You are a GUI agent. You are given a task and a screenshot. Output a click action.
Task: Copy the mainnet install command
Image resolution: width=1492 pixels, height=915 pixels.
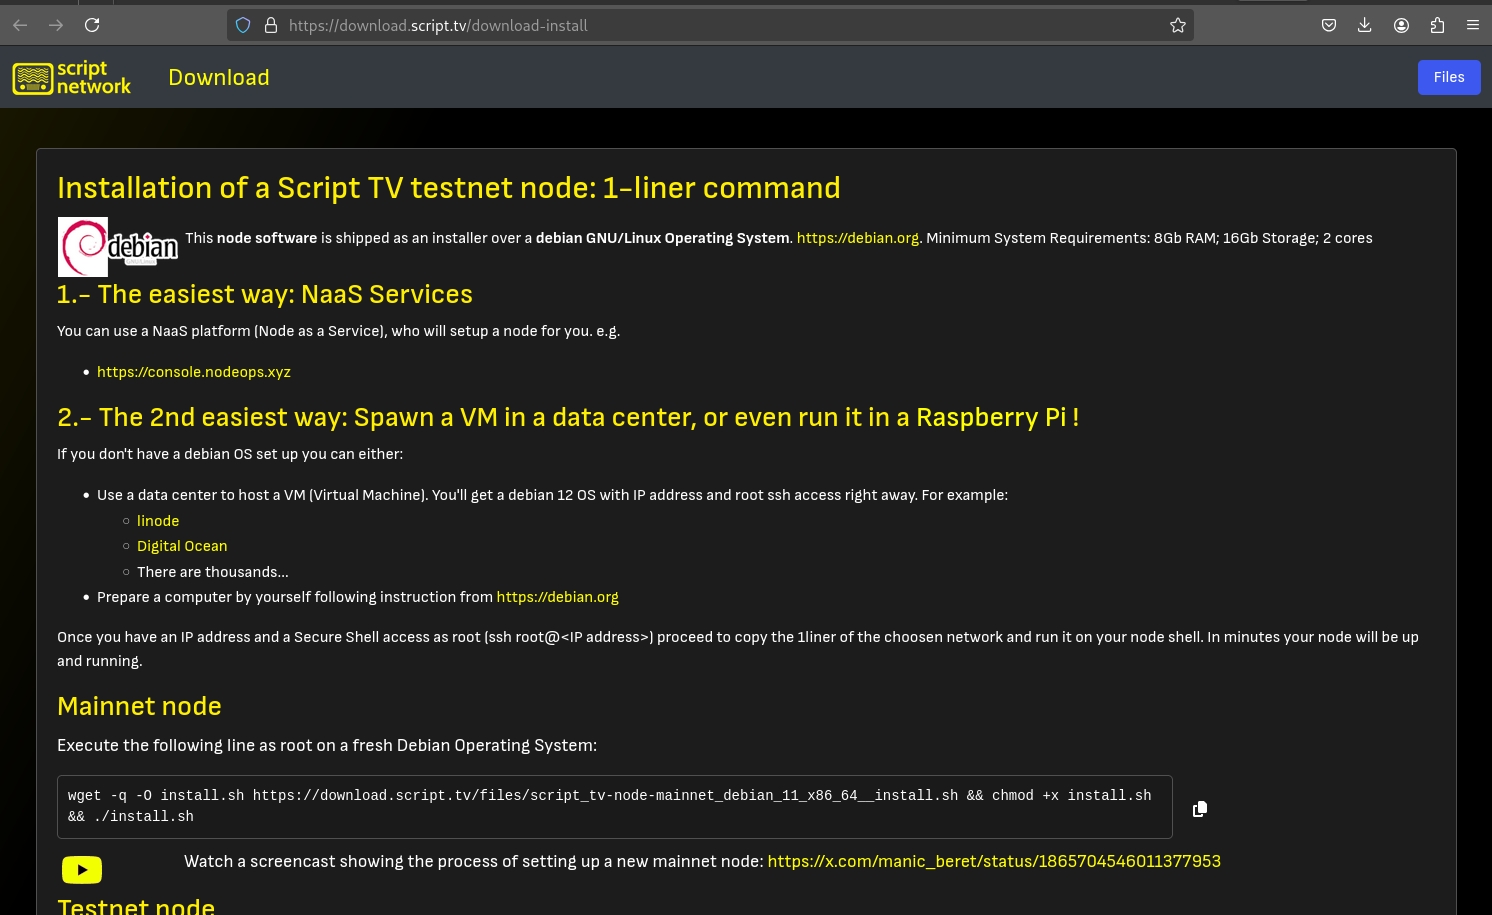1200,809
